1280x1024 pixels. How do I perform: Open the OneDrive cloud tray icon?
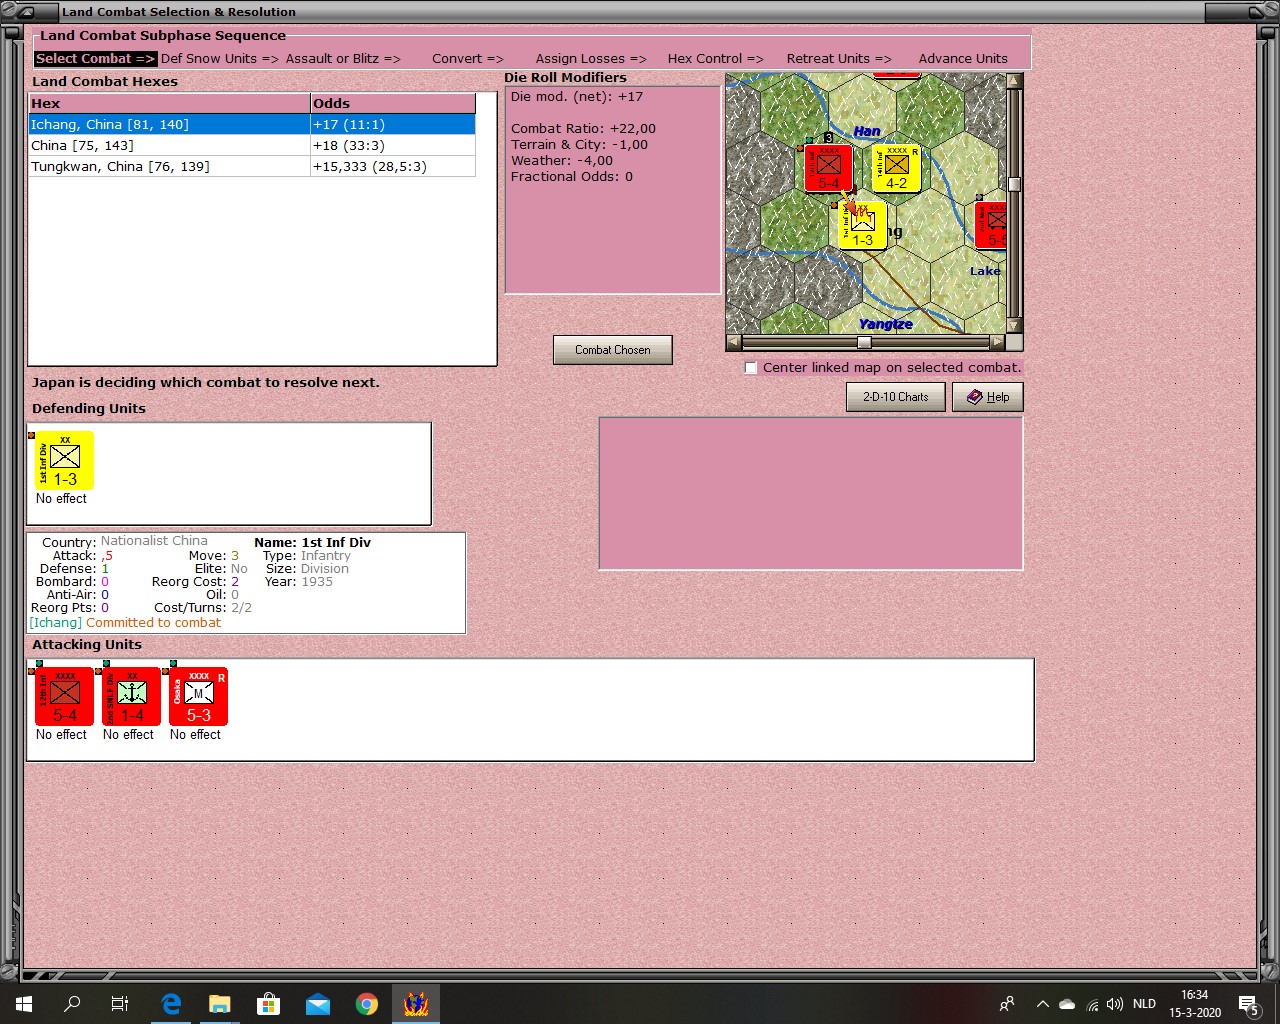[1067, 1004]
